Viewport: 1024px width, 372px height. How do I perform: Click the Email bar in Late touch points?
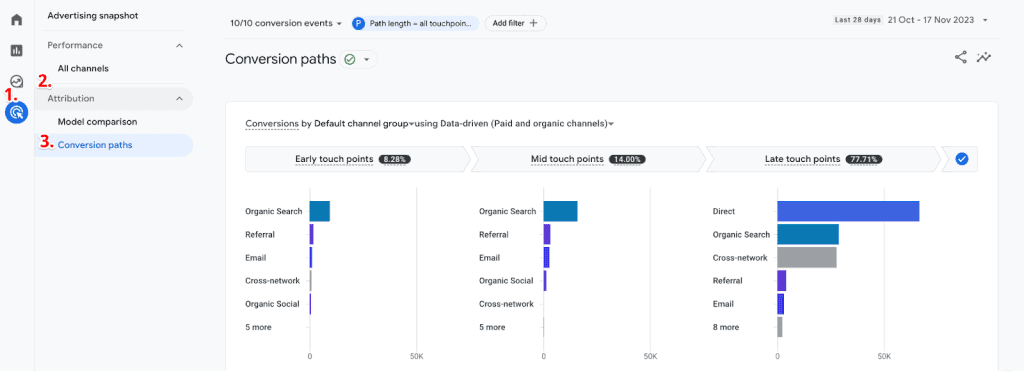click(780, 303)
